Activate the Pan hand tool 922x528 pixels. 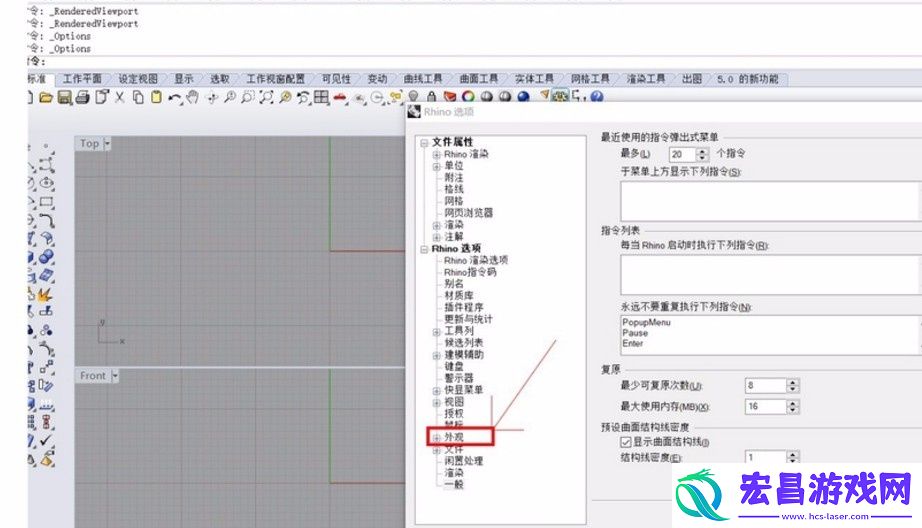tap(192, 97)
